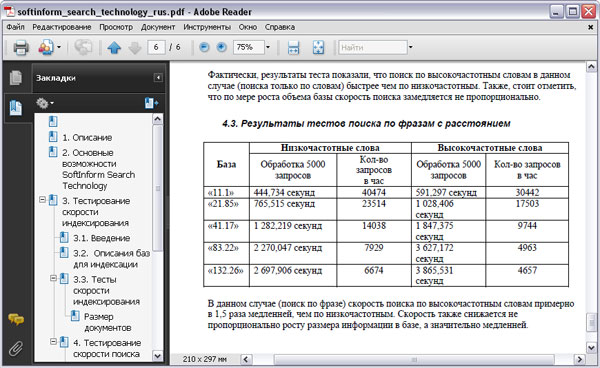Viewport: 600px width, 368px height.
Task: Click the fit one full page icon
Action: coord(318,47)
